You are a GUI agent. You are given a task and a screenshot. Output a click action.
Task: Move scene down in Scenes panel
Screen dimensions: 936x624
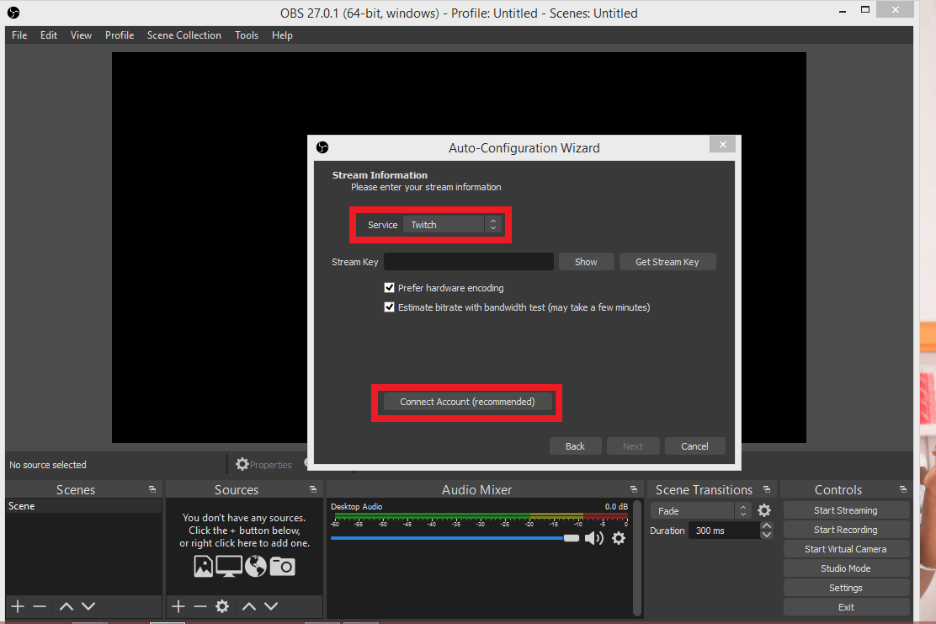click(88, 607)
